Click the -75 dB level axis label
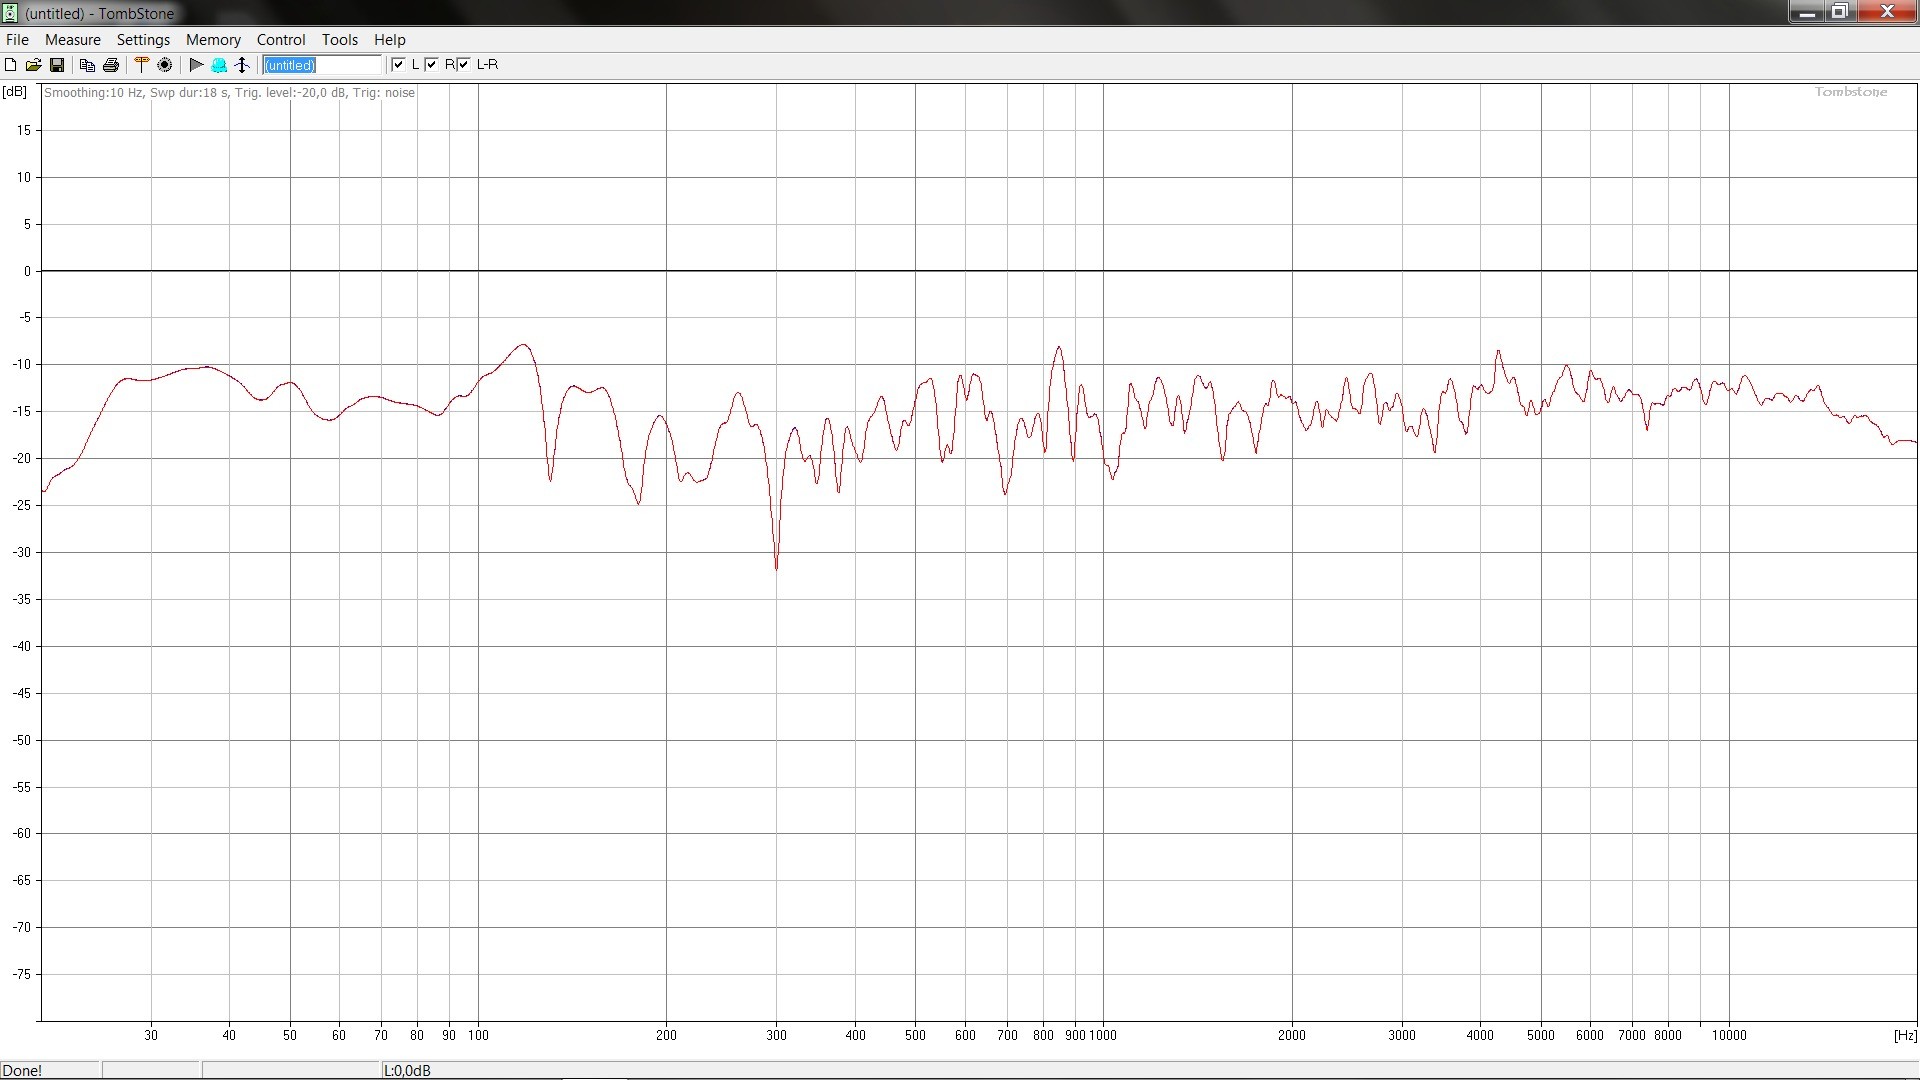Image resolution: width=1920 pixels, height=1080 pixels. tap(21, 974)
